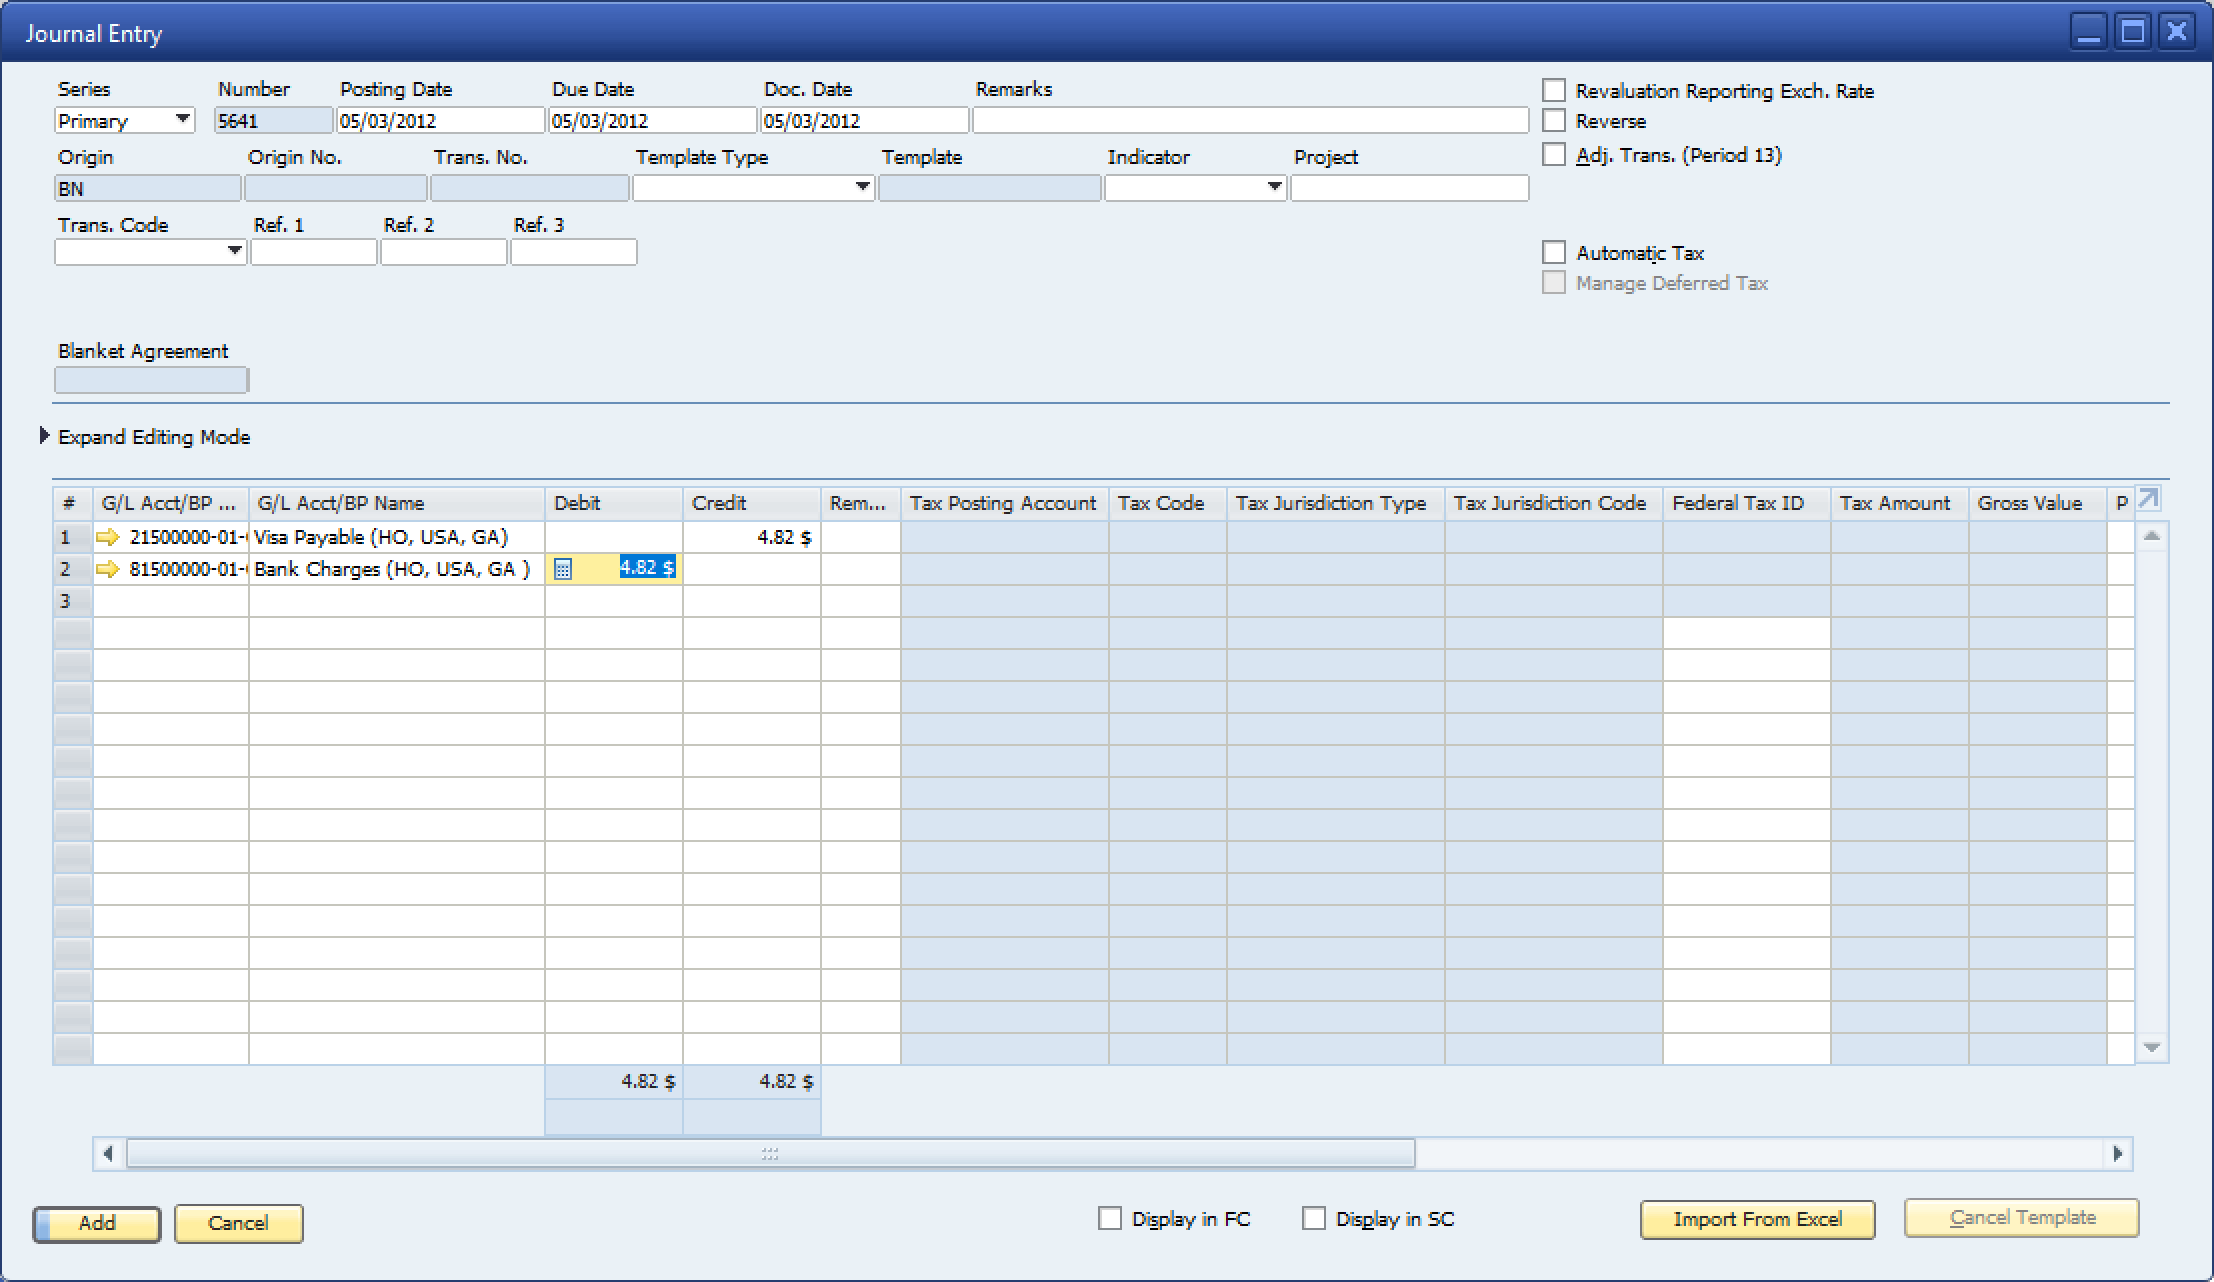Open the Template Type dropdown

[862, 188]
